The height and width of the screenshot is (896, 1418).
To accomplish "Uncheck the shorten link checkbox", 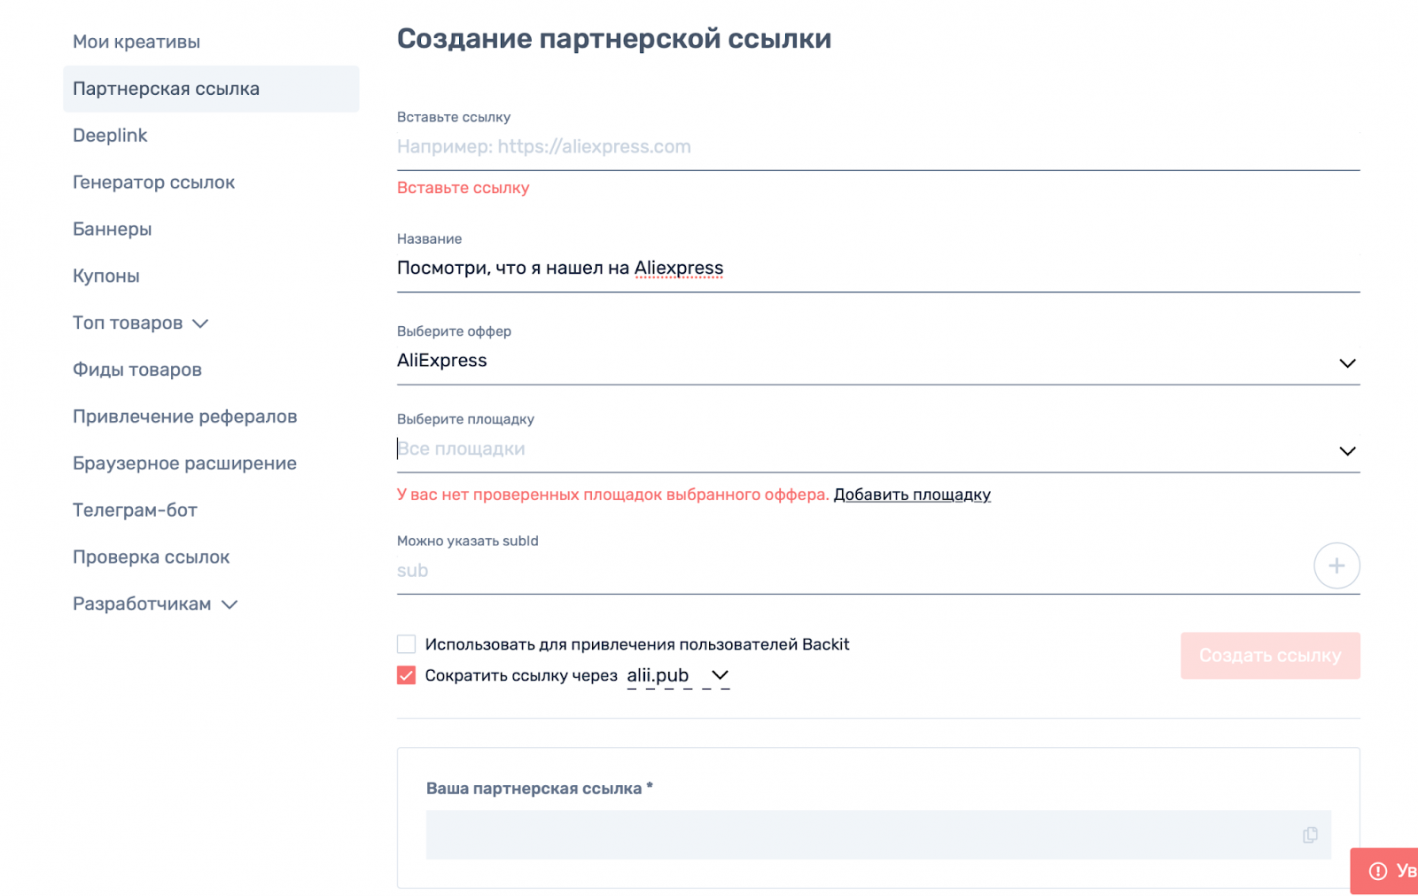I will pos(406,675).
